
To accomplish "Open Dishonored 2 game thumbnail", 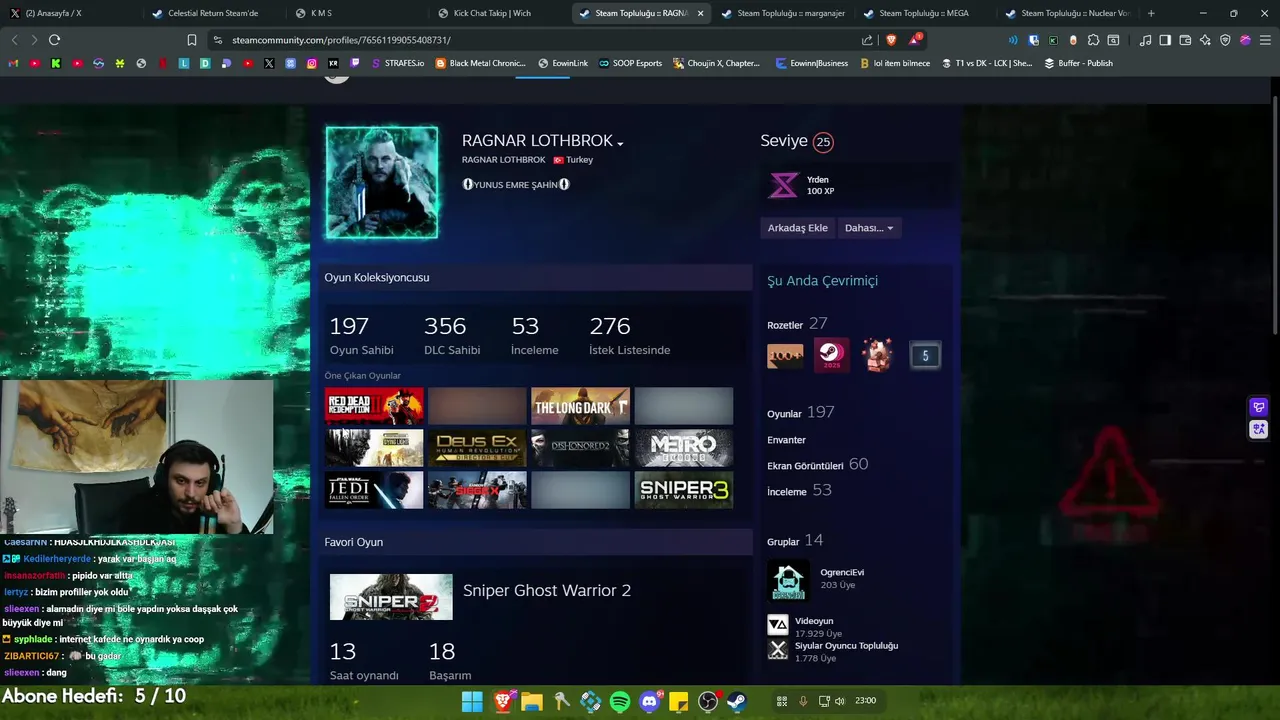I will click(x=580, y=448).
